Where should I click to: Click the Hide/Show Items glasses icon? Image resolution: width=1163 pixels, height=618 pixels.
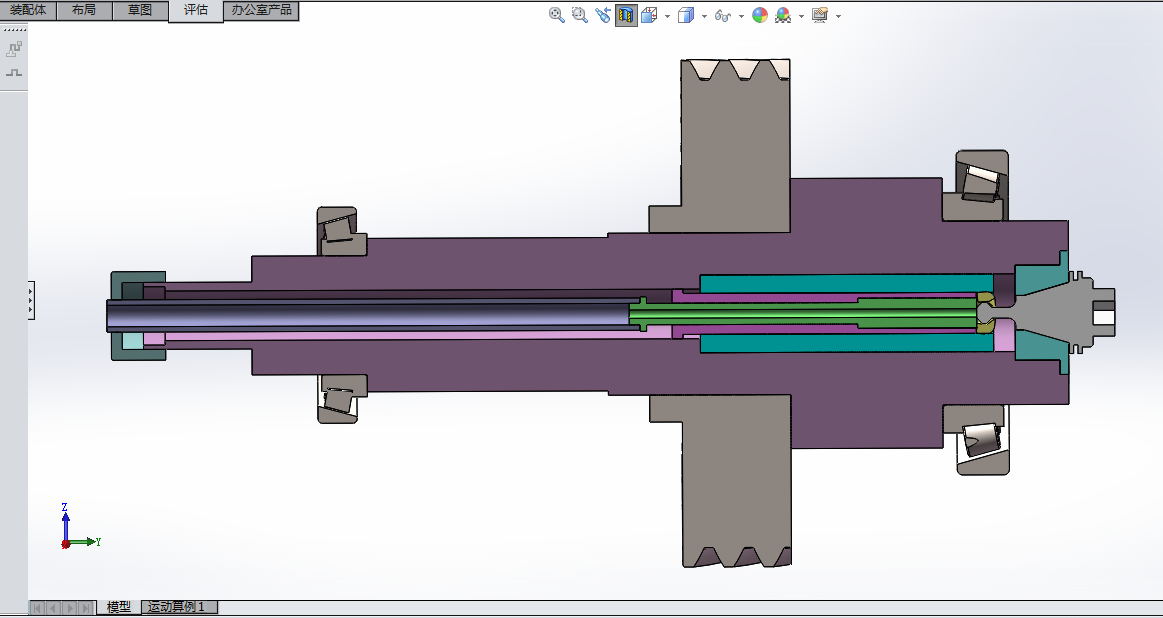[x=723, y=15]
